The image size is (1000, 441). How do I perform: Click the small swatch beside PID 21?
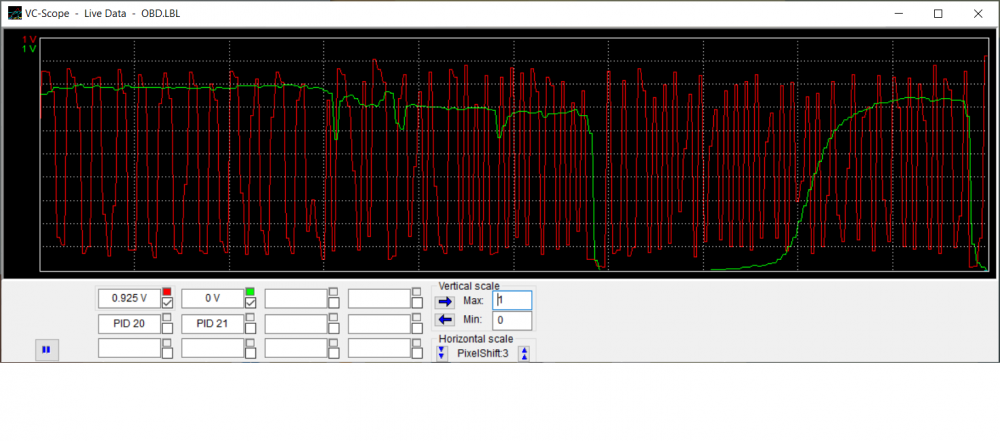[250, 317]
